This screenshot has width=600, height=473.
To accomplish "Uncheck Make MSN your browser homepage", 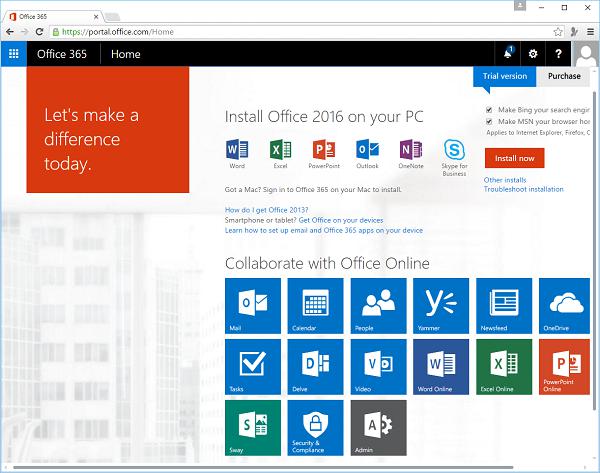I will coord(489,121).
